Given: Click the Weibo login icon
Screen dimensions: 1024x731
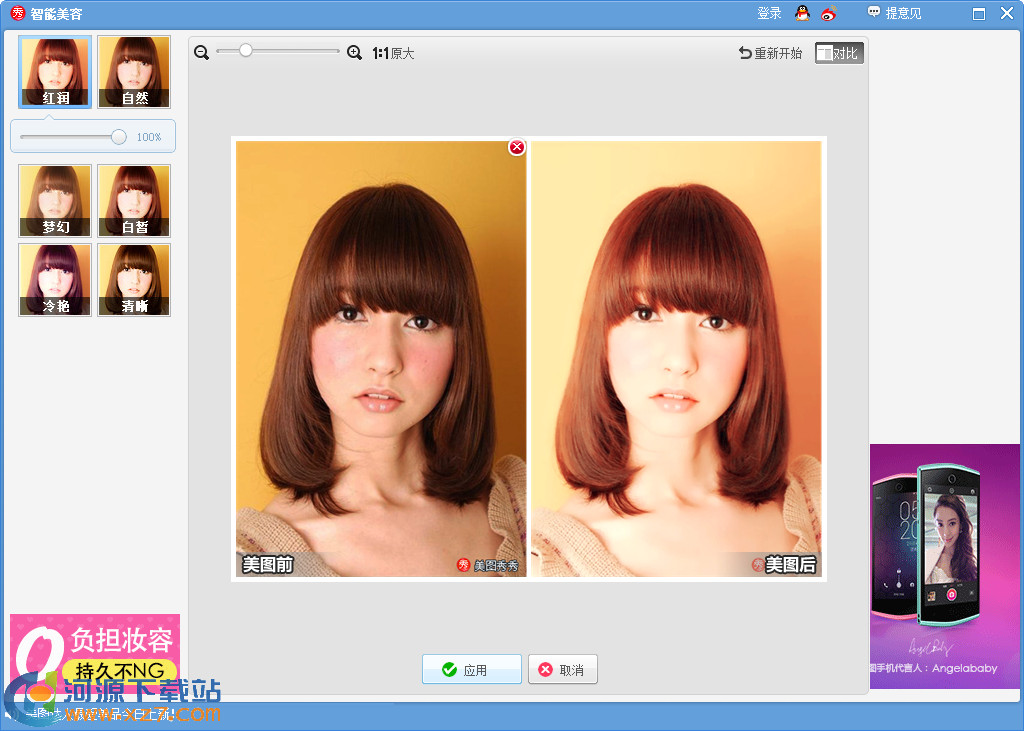Looking at the screenshot, I should [x=828, y=14].
